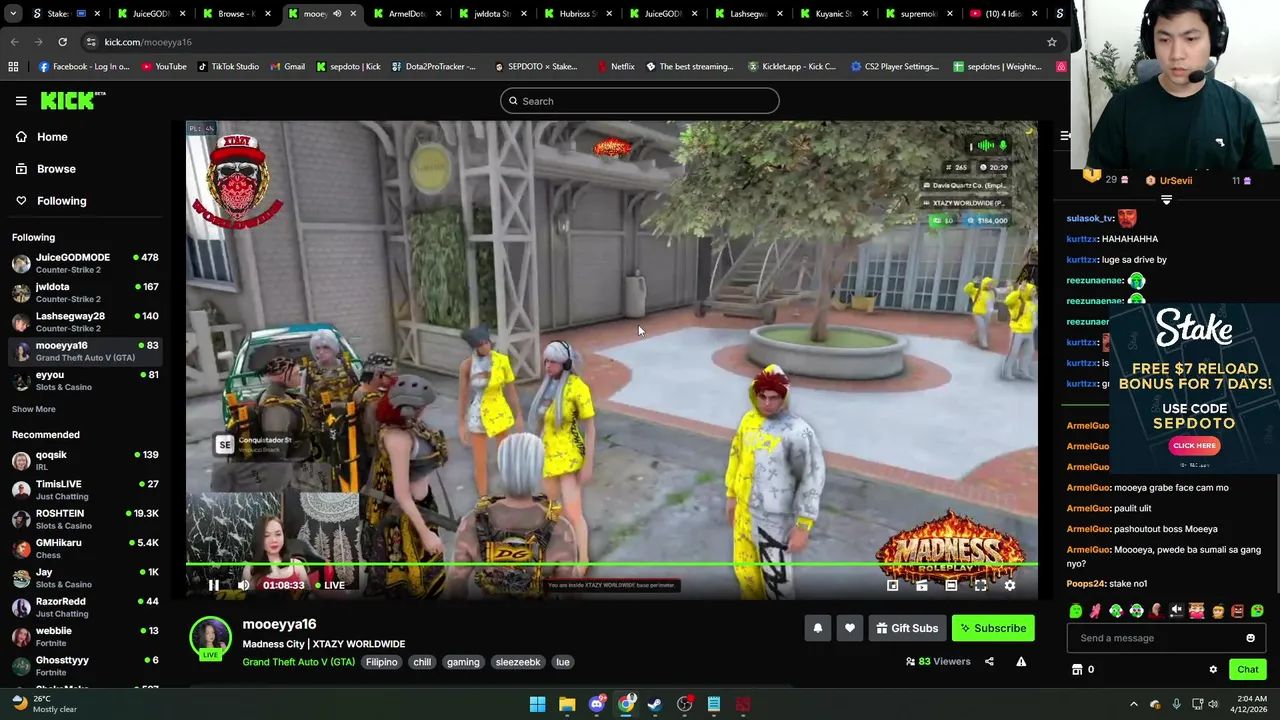Viewport: 1280px width, 720px height.
Task: Open Following in the sidebar
Action: [x=85, y=201]
